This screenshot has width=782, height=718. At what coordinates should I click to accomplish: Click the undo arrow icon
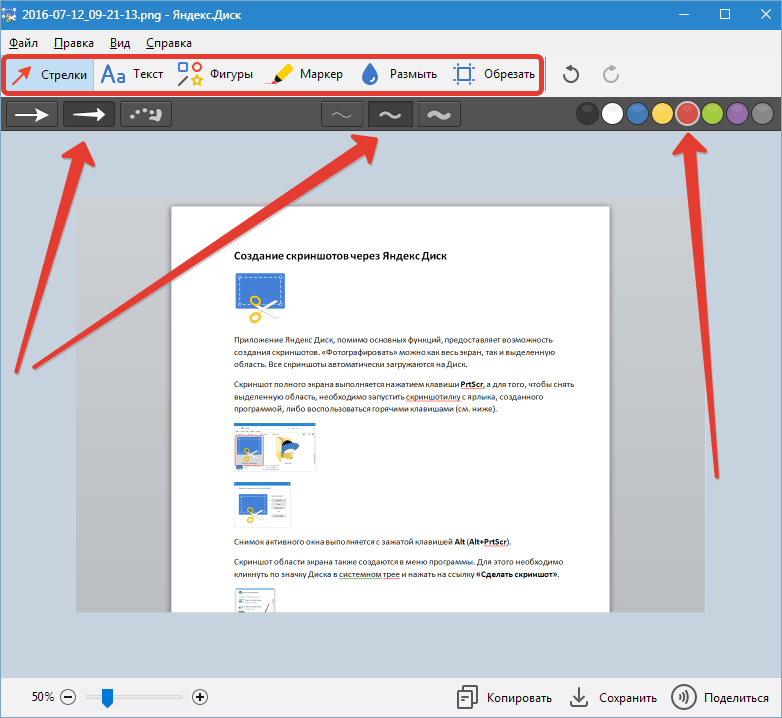pyautogui.click(x=571, y=75)
